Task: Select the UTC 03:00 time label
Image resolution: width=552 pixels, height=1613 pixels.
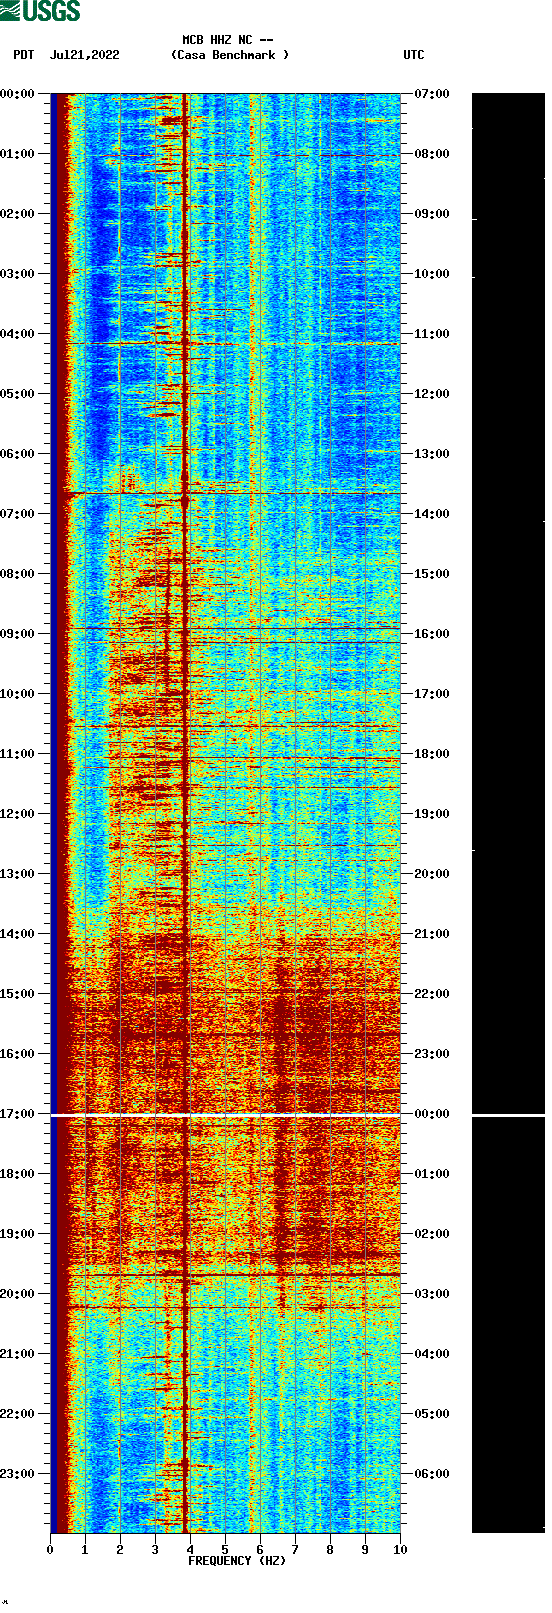Action: 432,1294
